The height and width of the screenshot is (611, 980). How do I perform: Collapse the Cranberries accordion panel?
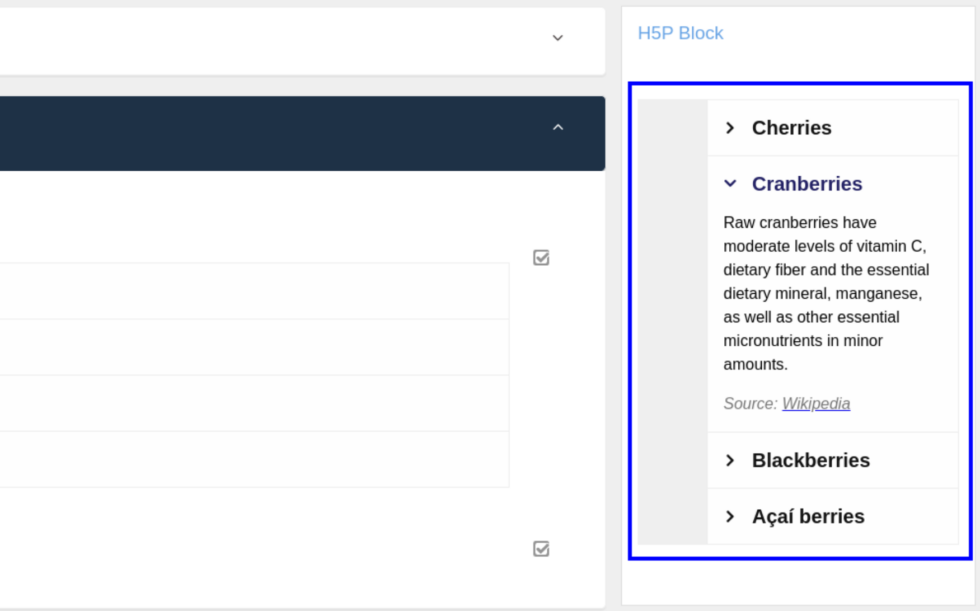pyautogui.click(x=807, y=184)
